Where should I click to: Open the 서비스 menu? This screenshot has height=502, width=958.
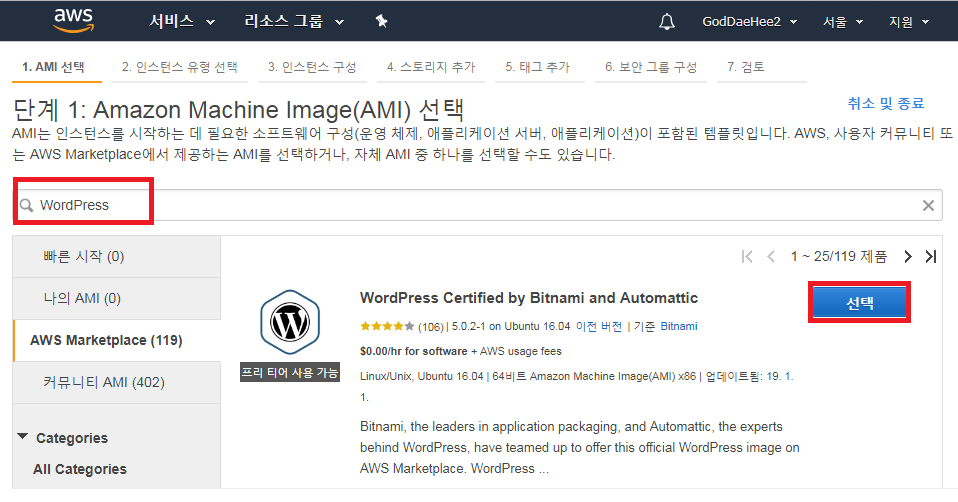[x=182, y=21]
